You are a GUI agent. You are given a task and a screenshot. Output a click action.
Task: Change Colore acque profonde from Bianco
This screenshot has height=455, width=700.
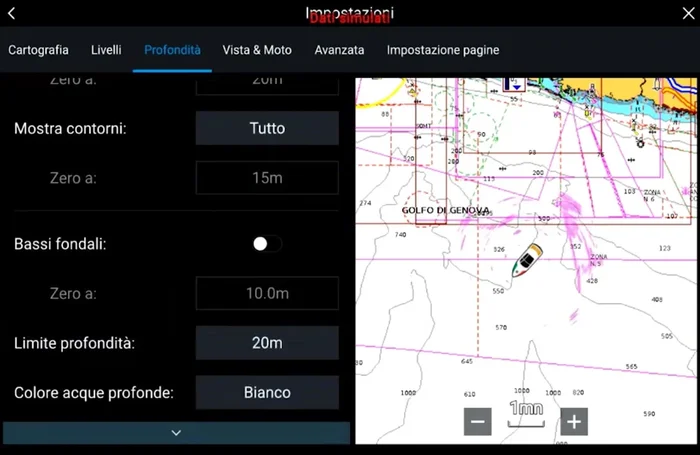[x=267, y=392]
